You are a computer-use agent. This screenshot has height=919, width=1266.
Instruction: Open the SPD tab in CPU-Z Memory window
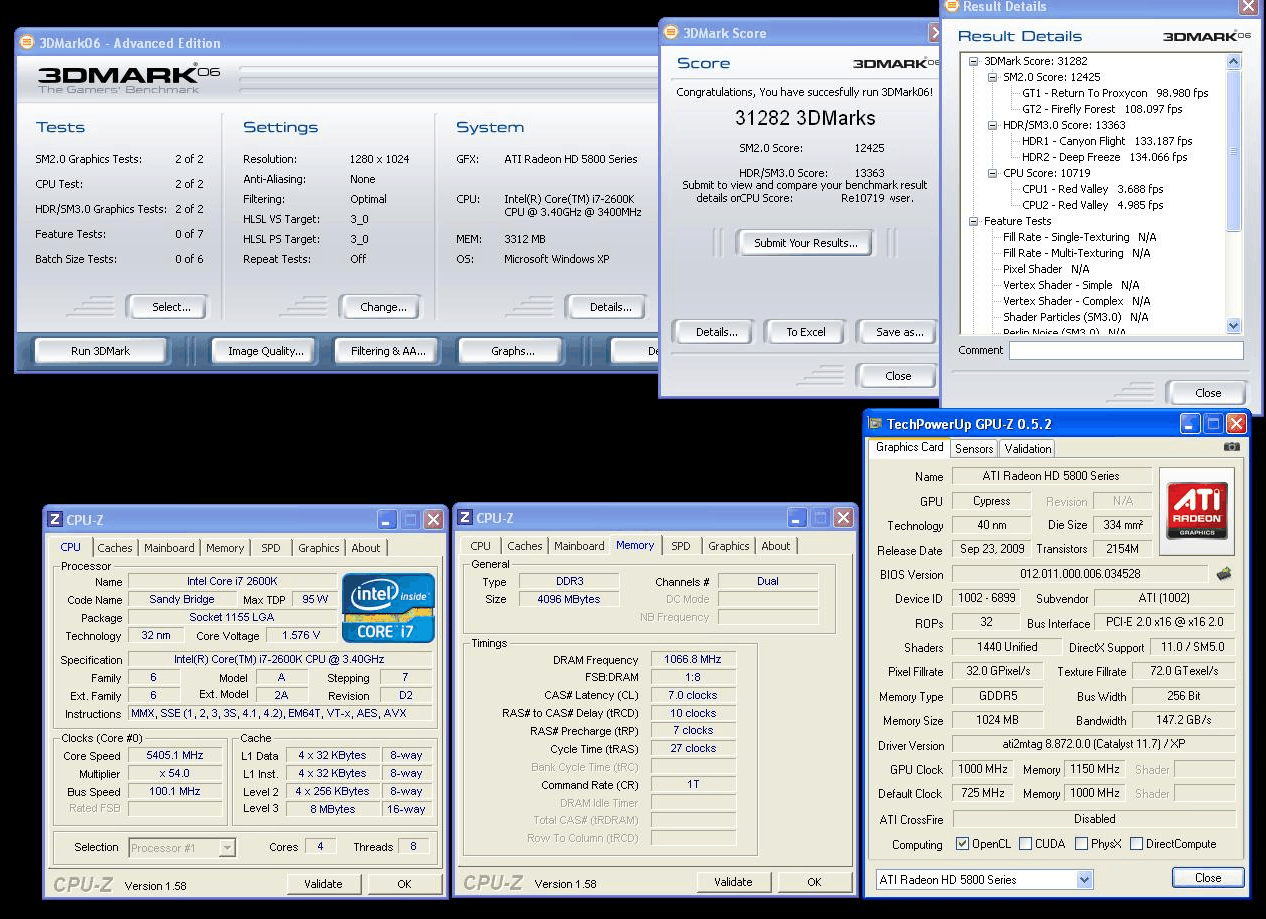[x=680, y=546]
